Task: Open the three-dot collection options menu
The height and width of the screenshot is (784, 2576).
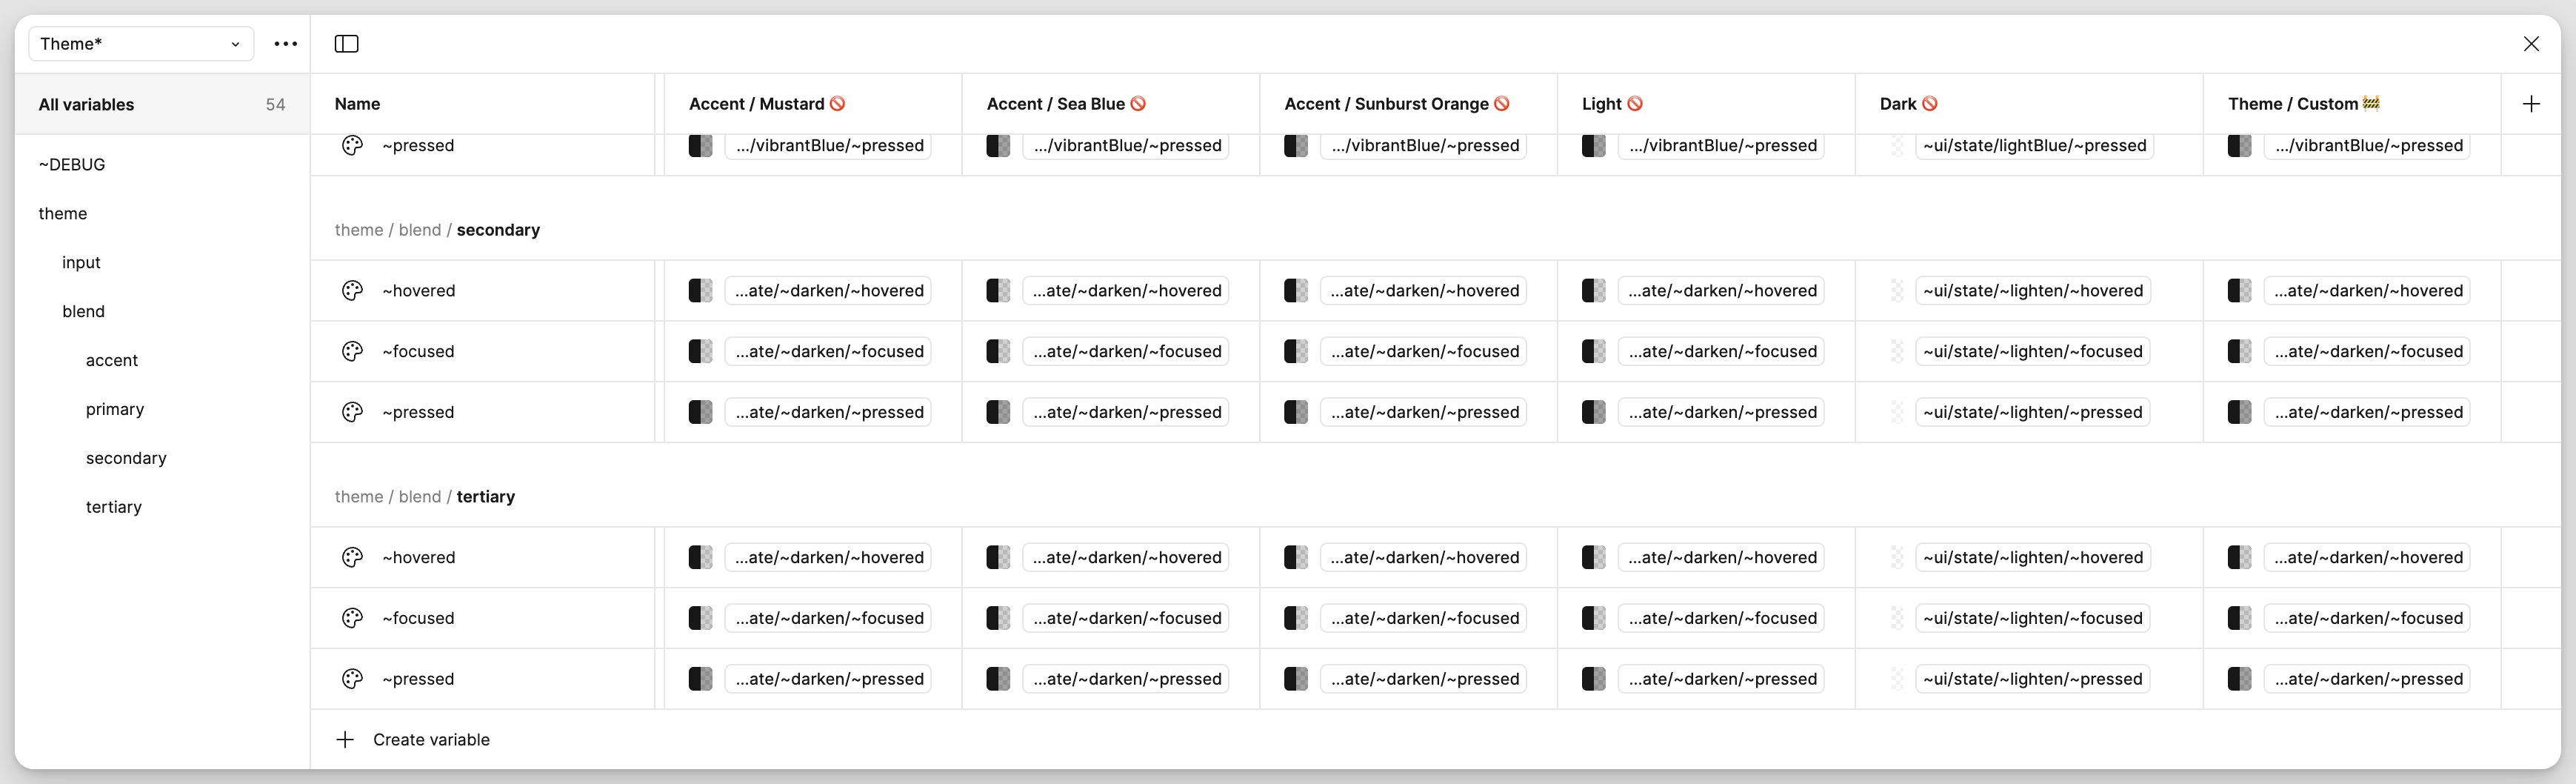Action: pyautogui.click(x=286, y=44)
